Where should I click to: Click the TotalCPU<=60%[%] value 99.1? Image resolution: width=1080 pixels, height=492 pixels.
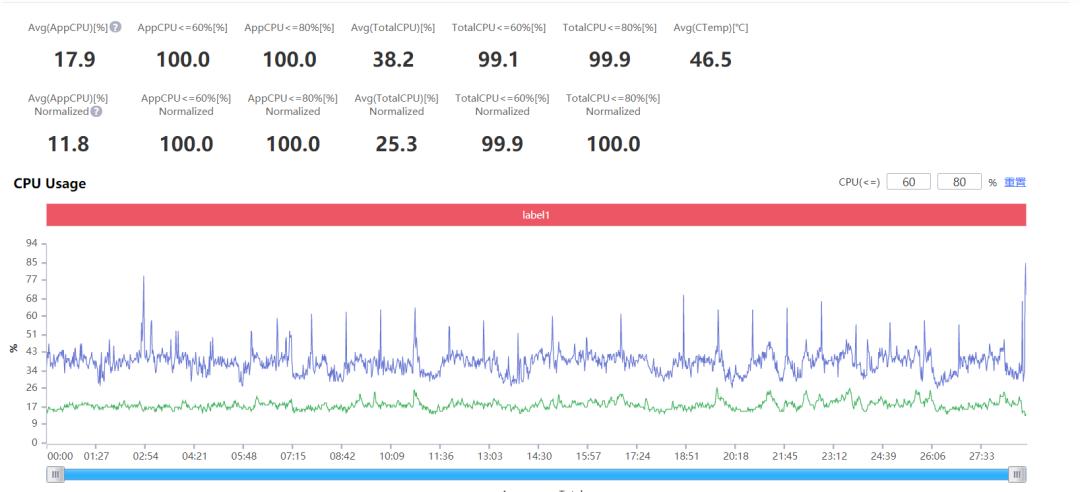499,60
